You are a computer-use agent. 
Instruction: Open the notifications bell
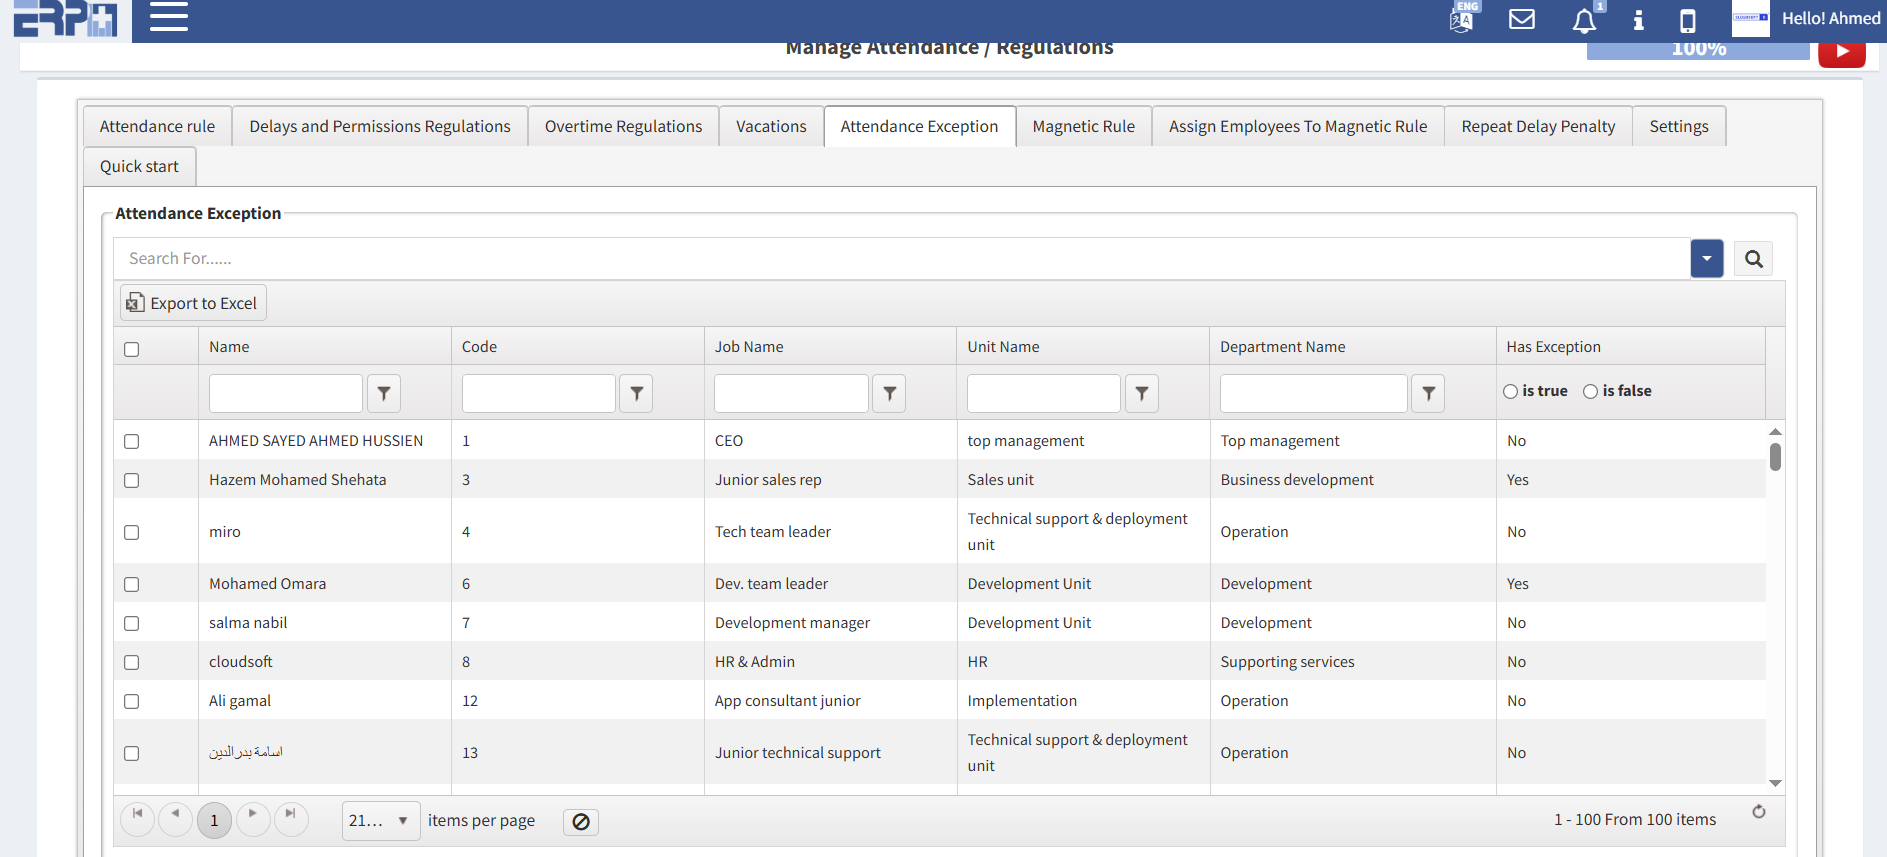1584,21
